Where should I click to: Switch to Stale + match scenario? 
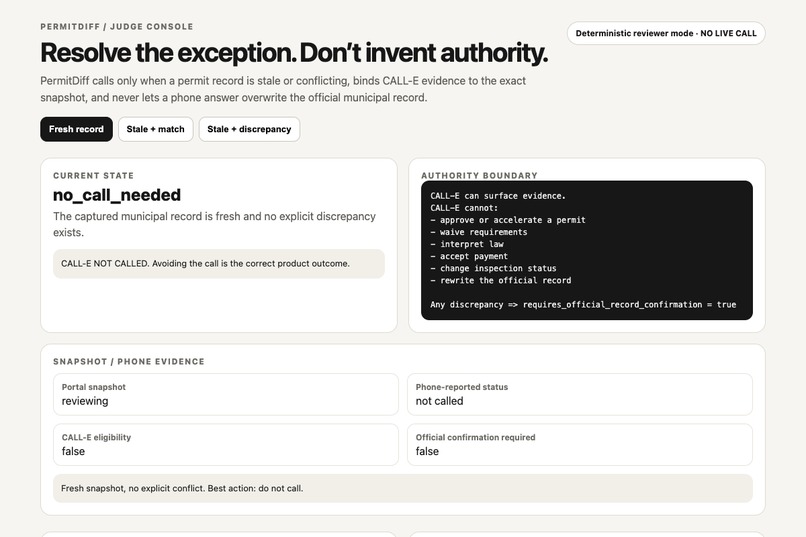point(155,129)
